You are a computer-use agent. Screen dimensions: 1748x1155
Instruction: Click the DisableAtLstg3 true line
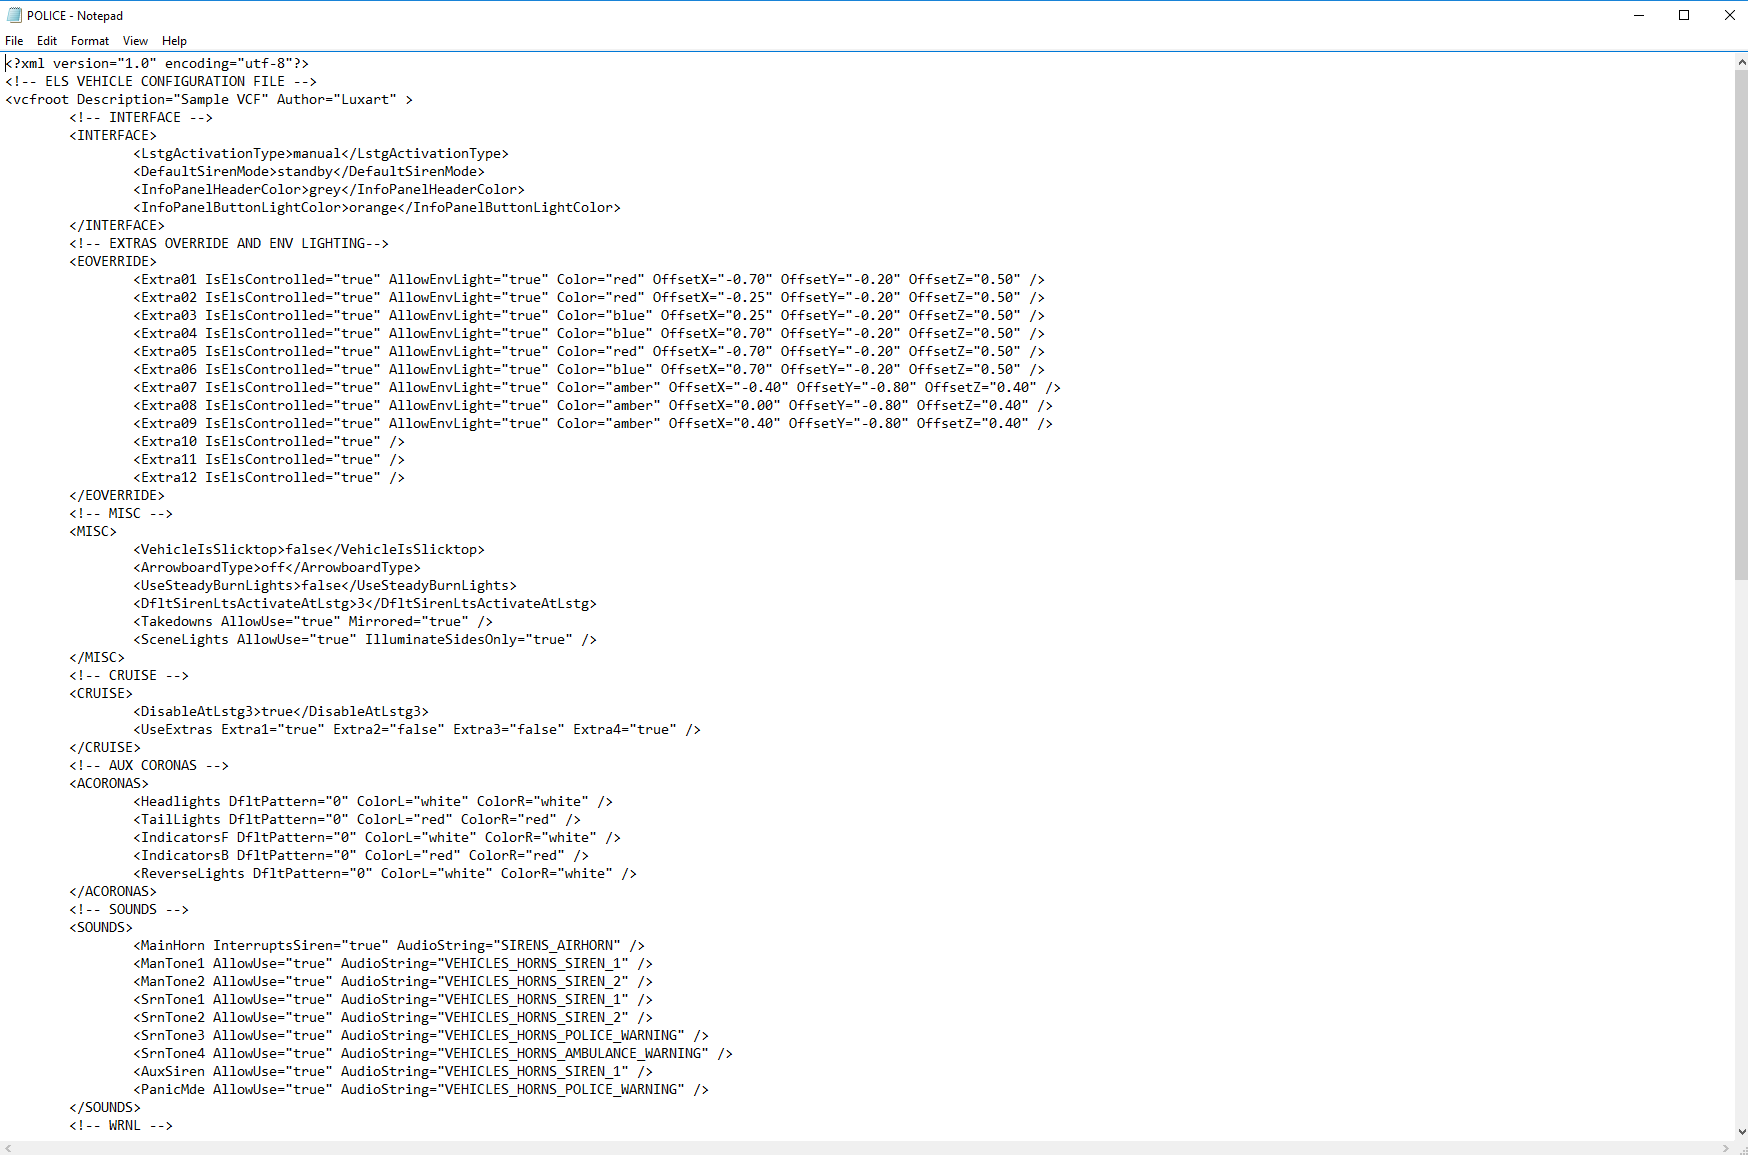coord(281,711)
